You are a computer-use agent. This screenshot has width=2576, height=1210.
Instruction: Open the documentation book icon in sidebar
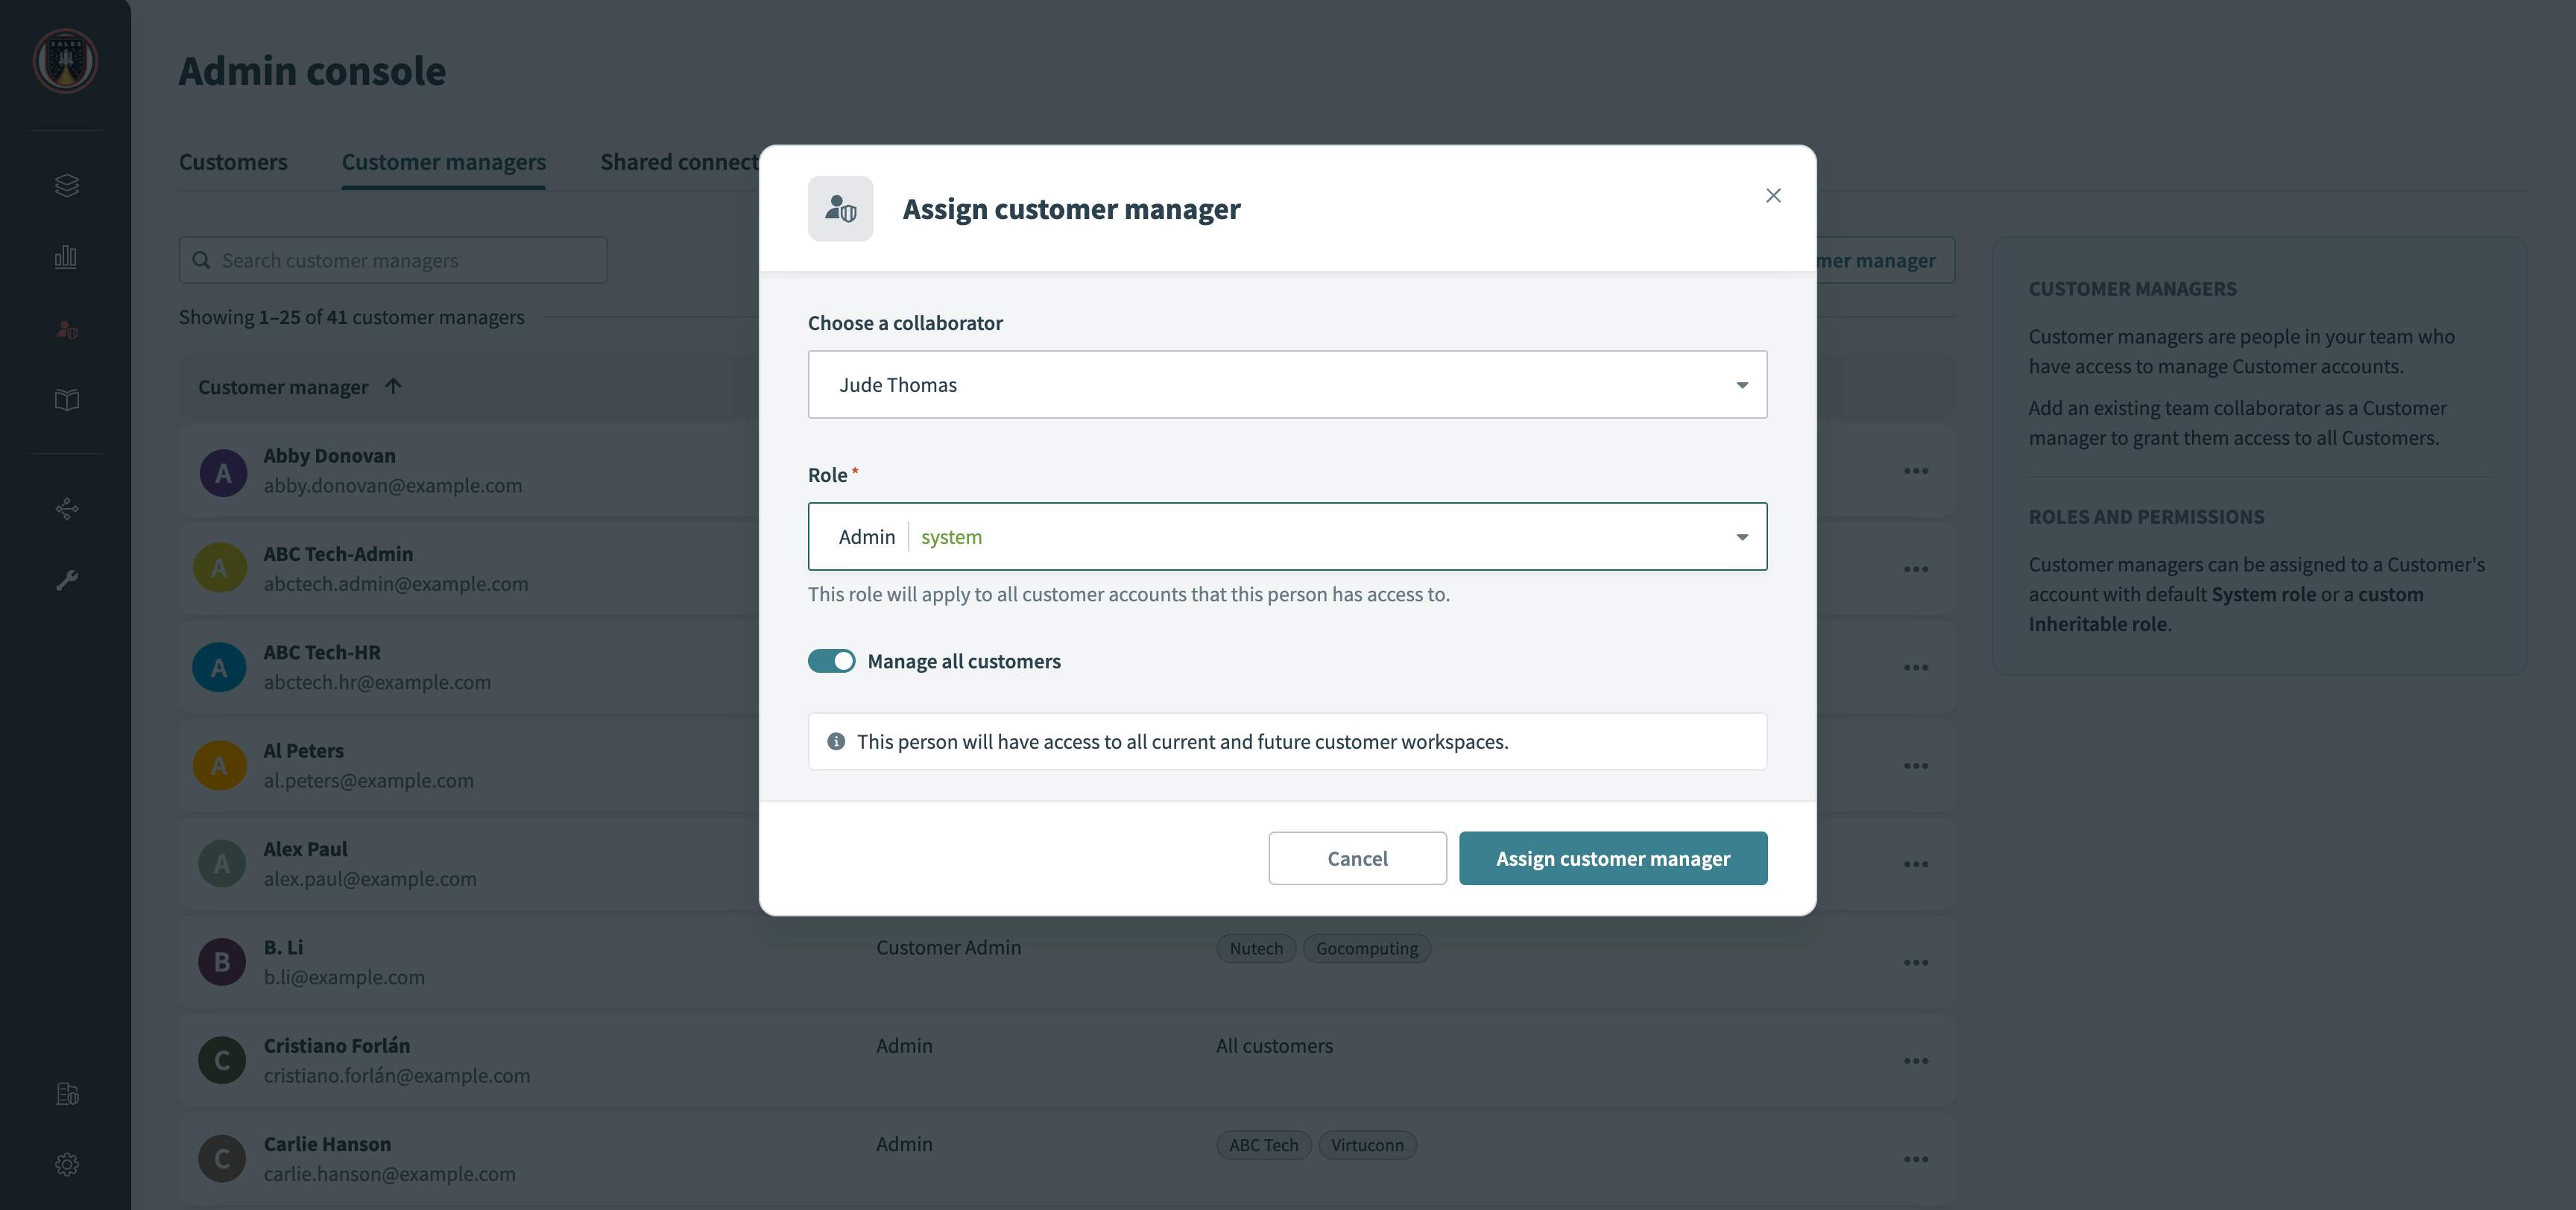[x=66, y=400]
